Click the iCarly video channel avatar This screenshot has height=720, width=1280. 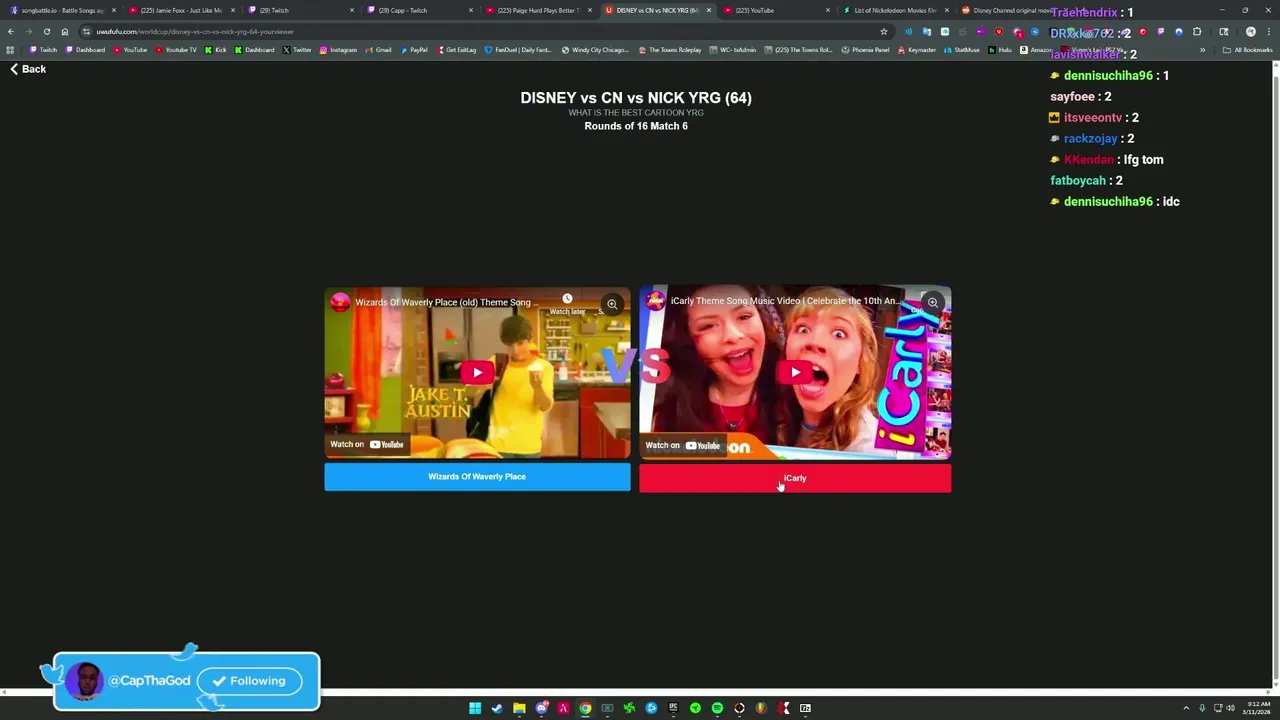coord(656,301)
